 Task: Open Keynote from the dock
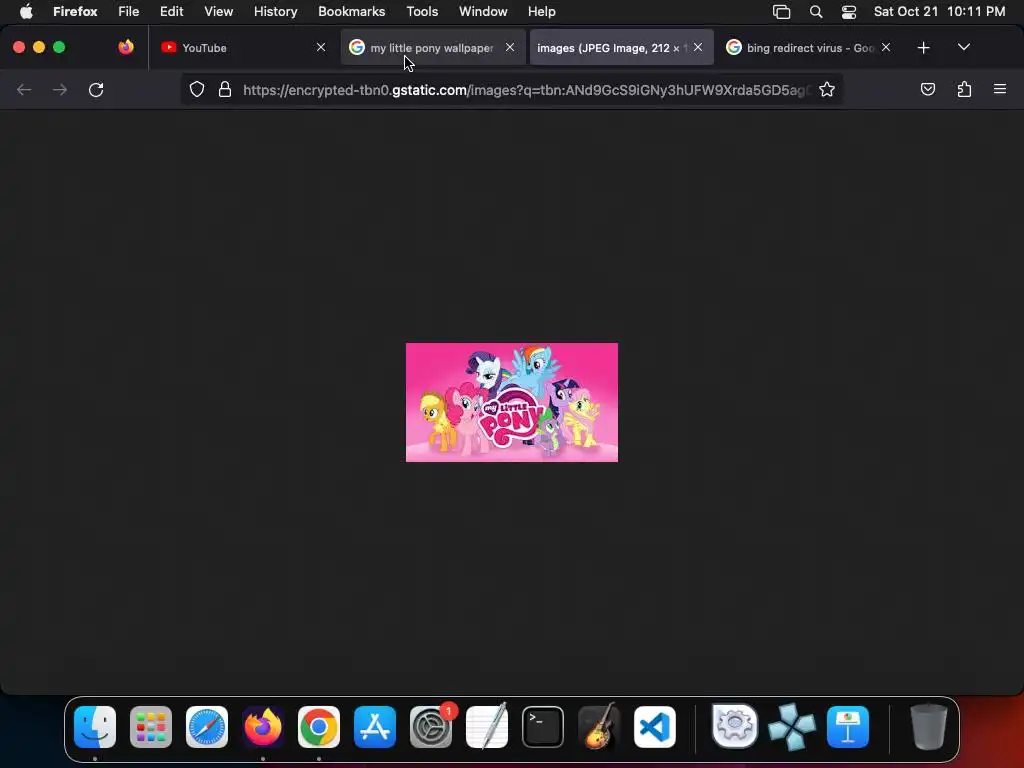tap(848, 727)
